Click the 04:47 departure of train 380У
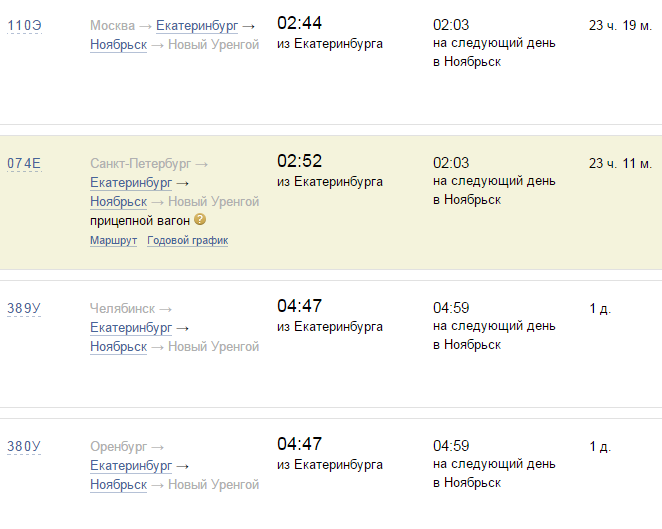The width and height of the screenshot is (662, 529). click(299, 444)
